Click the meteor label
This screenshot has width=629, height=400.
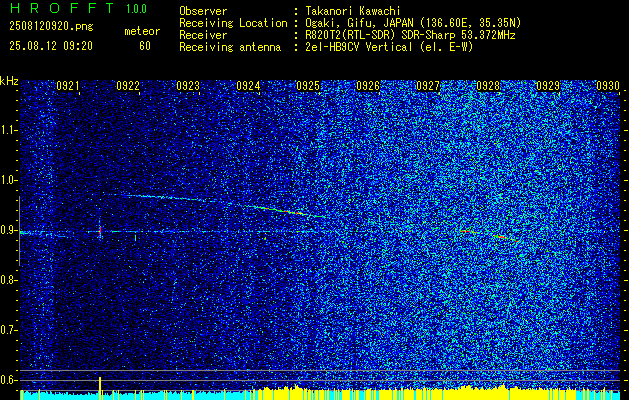142,31
